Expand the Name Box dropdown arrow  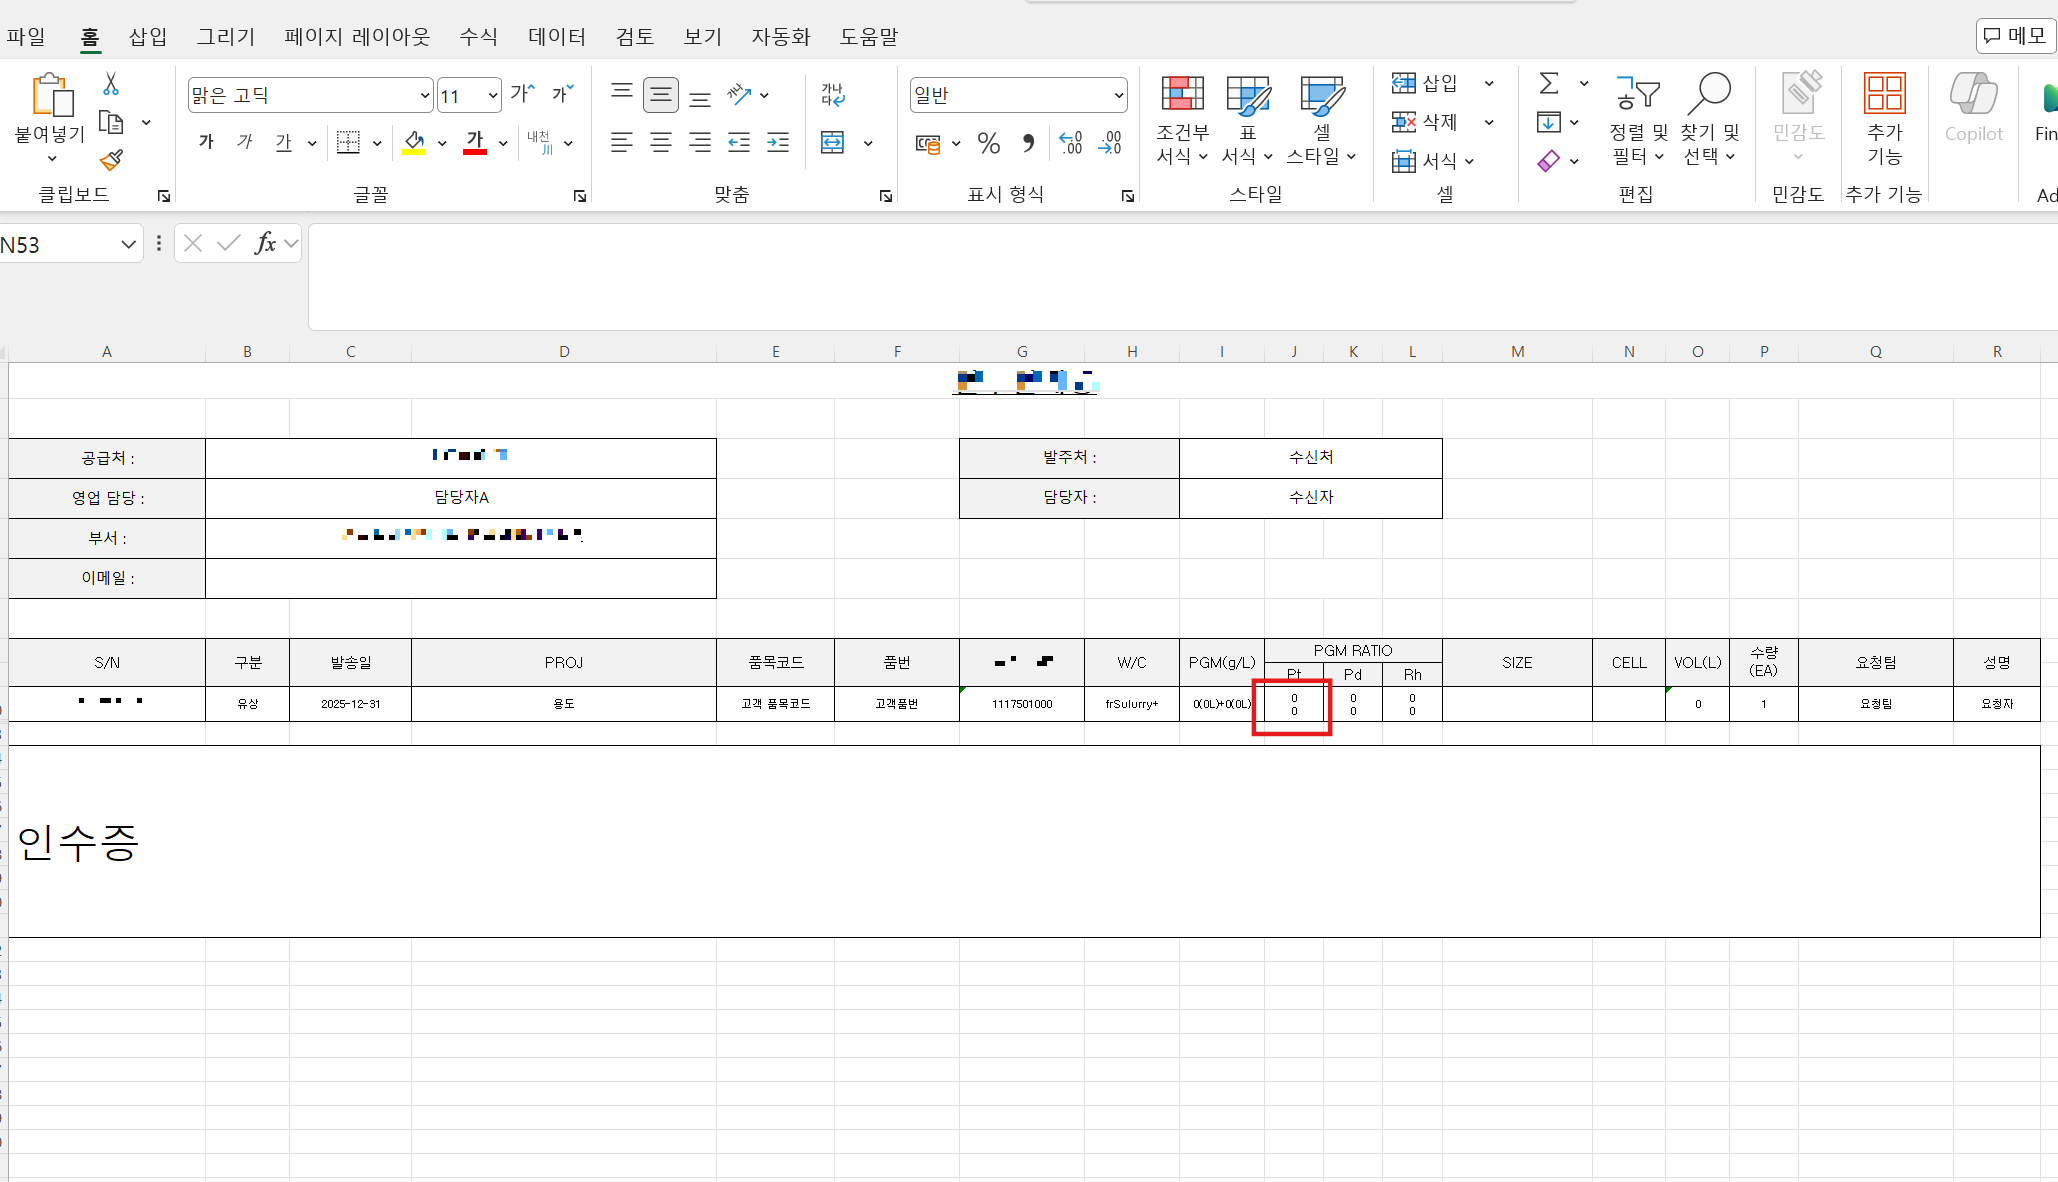pyautogui.click(x=128, y=245)
